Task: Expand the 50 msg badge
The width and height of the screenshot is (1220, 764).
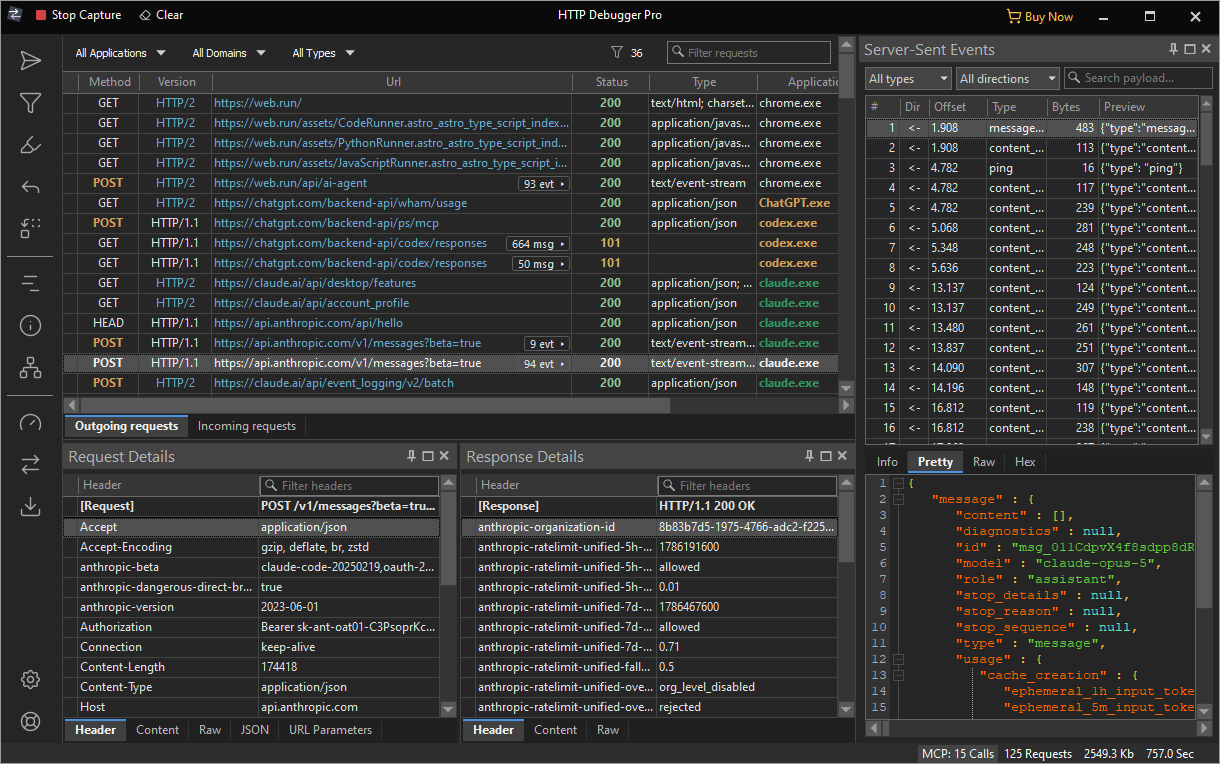Action: 541,264
